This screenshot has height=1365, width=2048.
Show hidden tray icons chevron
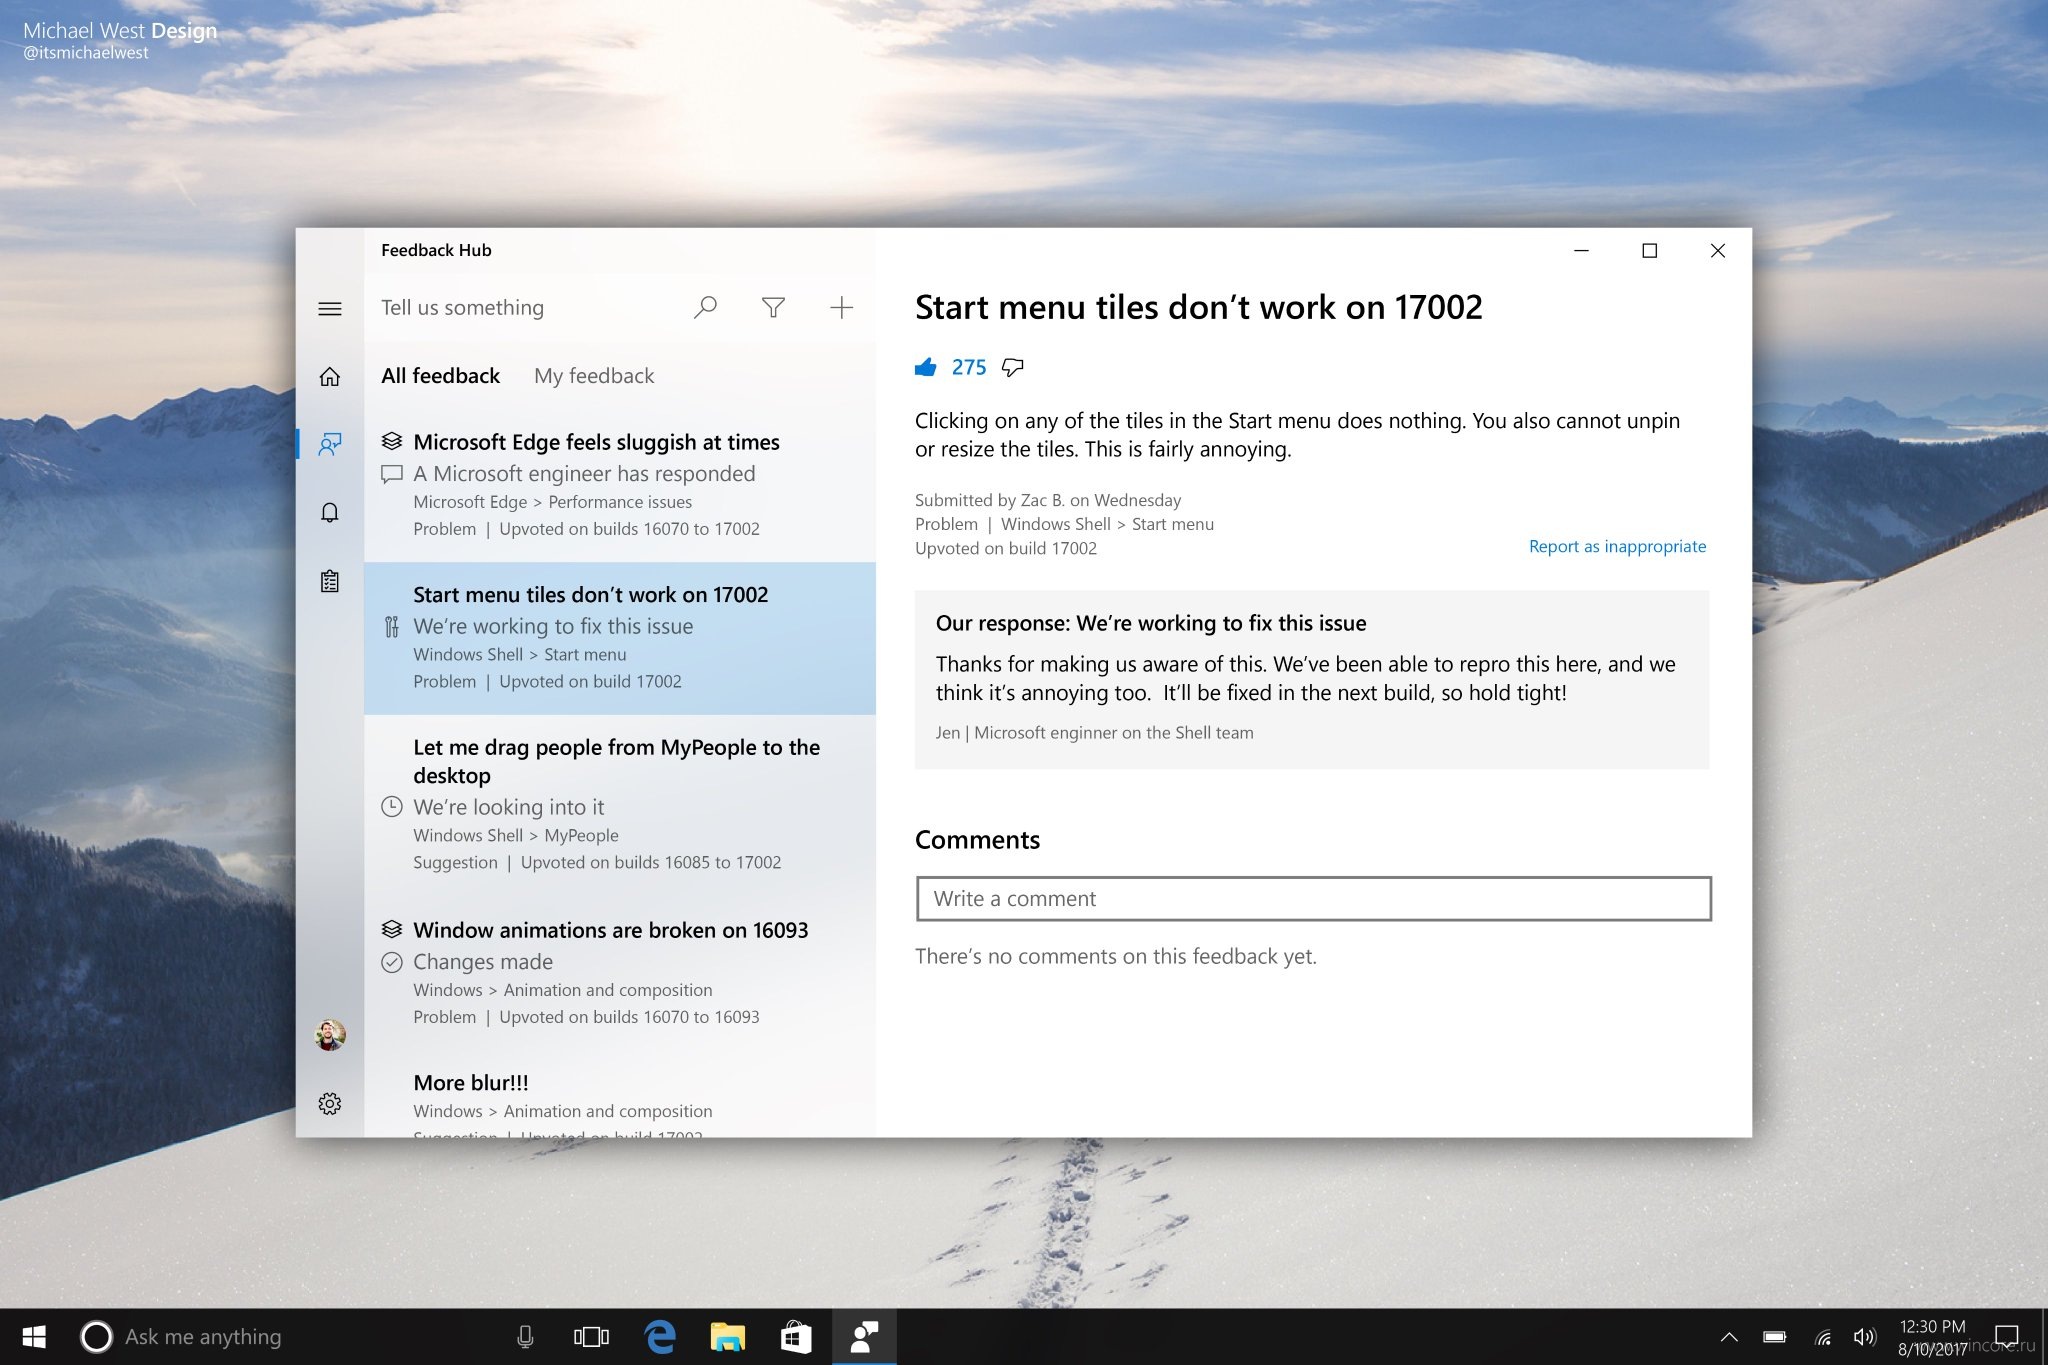pyautogui.click(x=1729, y=1337)
